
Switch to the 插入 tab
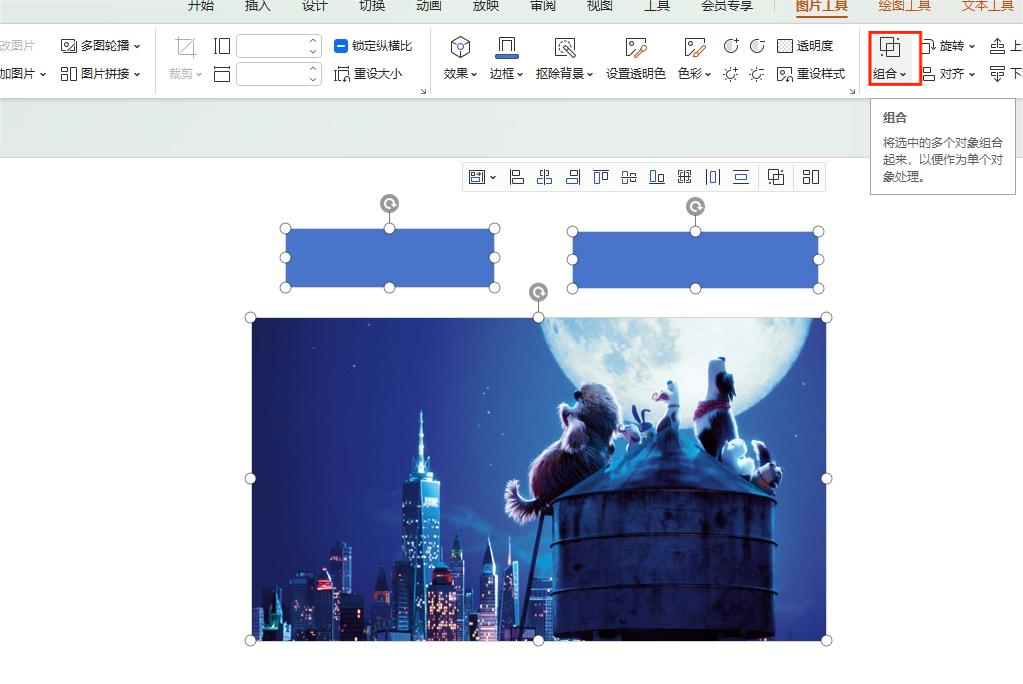(257, 6)
